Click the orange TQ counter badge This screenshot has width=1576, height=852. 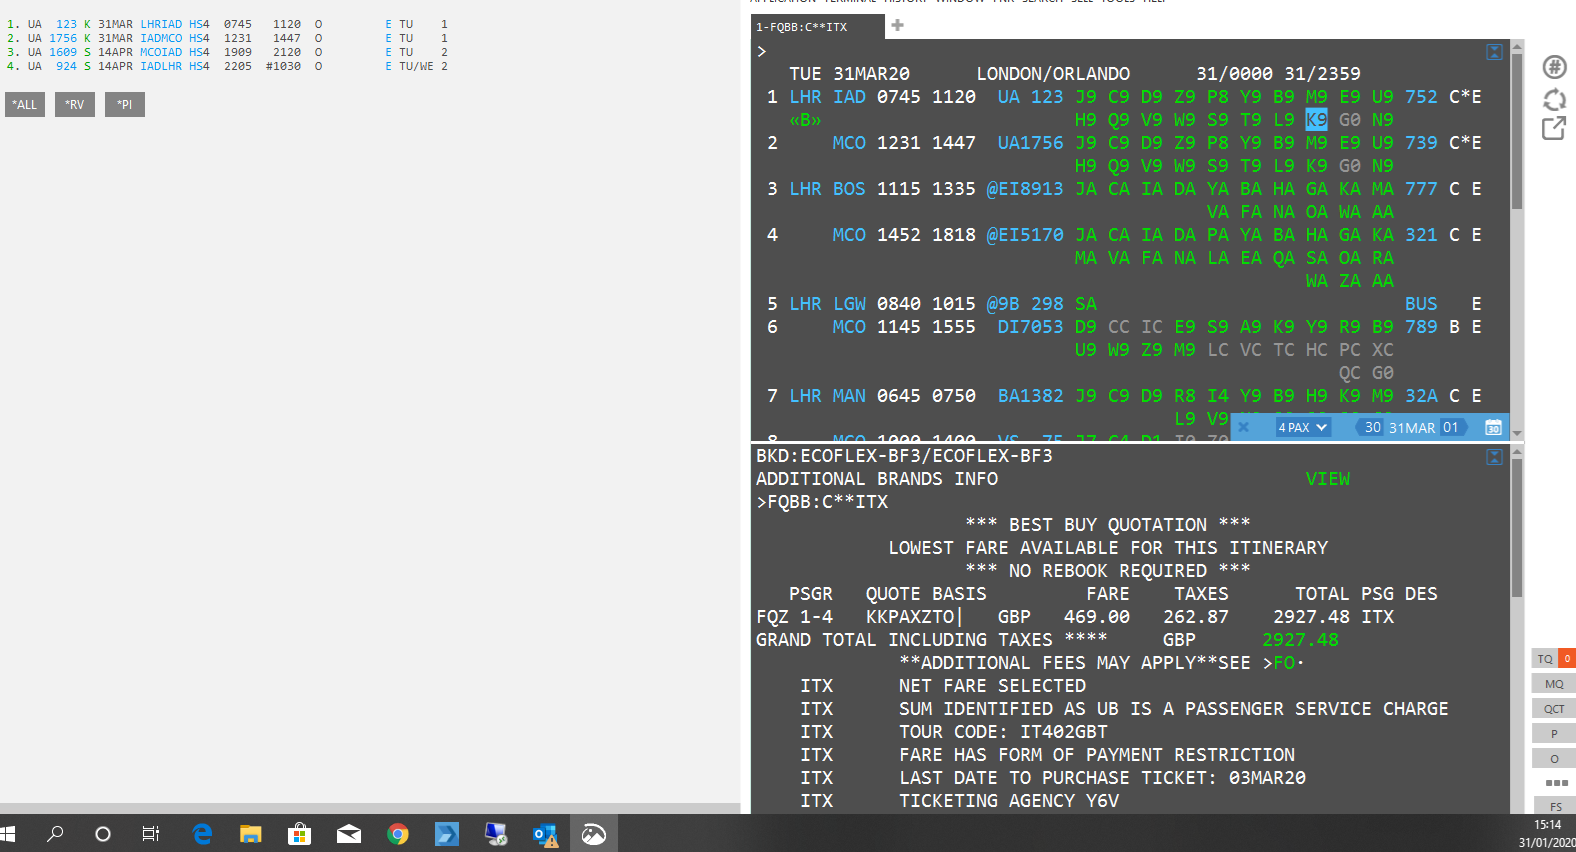[1567, 658]
